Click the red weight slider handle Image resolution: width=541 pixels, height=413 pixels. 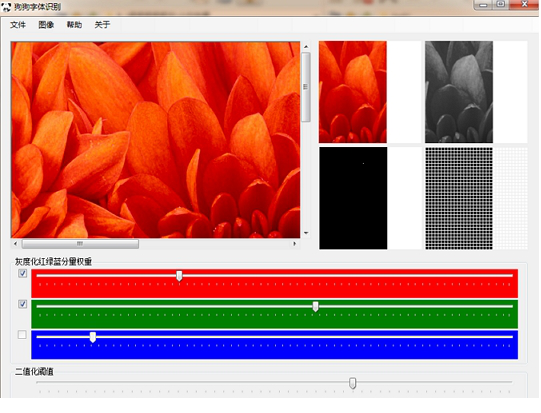click(179, 276)
